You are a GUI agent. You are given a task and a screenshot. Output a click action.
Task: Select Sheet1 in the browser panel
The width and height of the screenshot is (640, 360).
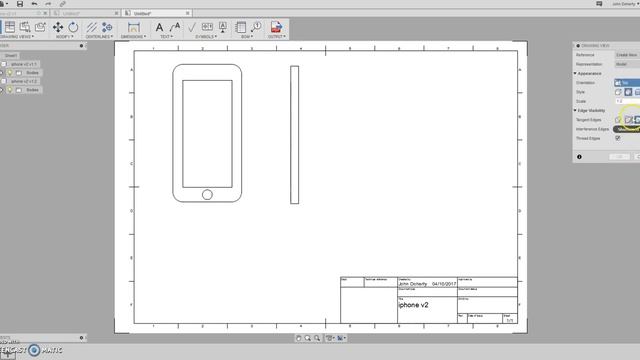[x=11, y=56]
